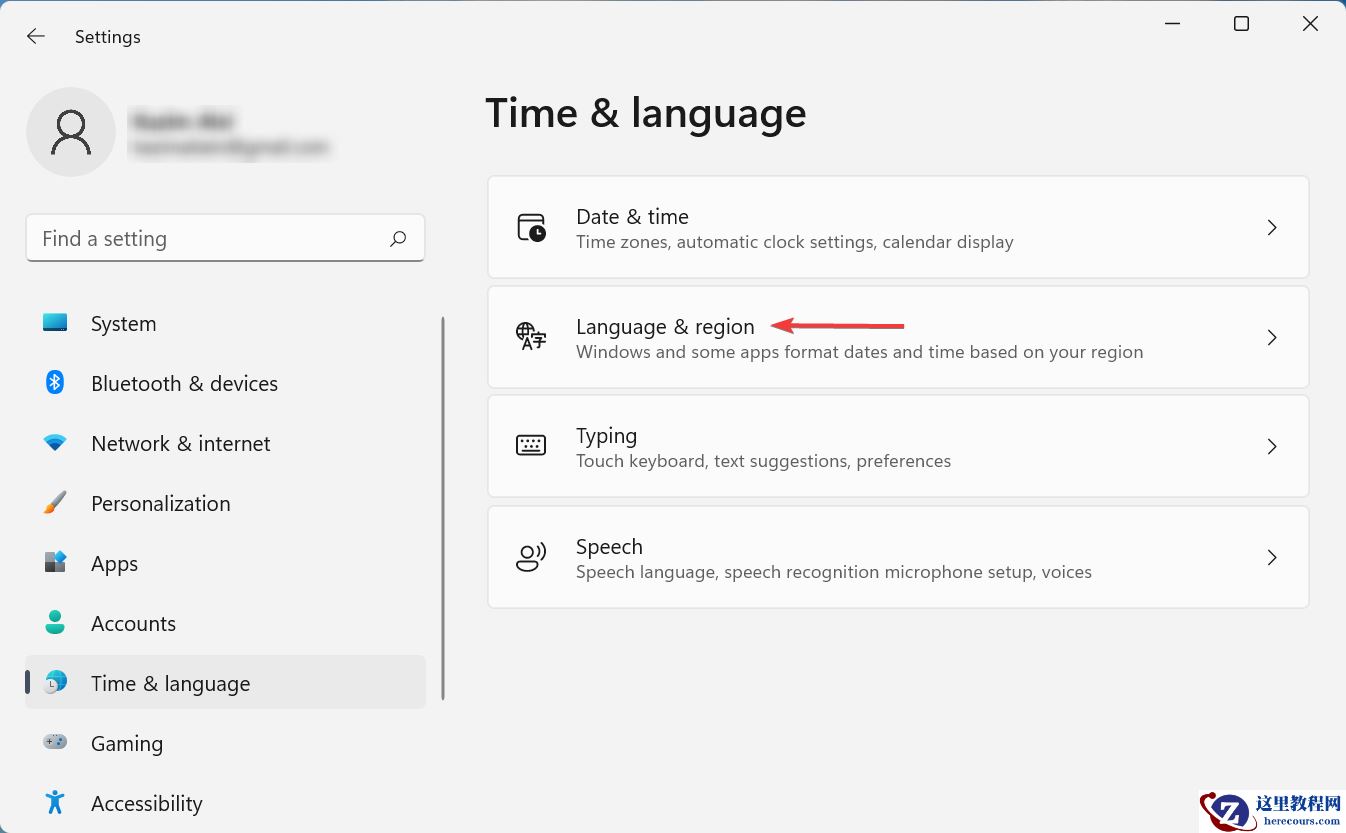
Task: Click the Gaming controller icon
Action: (x=55, y=742)
